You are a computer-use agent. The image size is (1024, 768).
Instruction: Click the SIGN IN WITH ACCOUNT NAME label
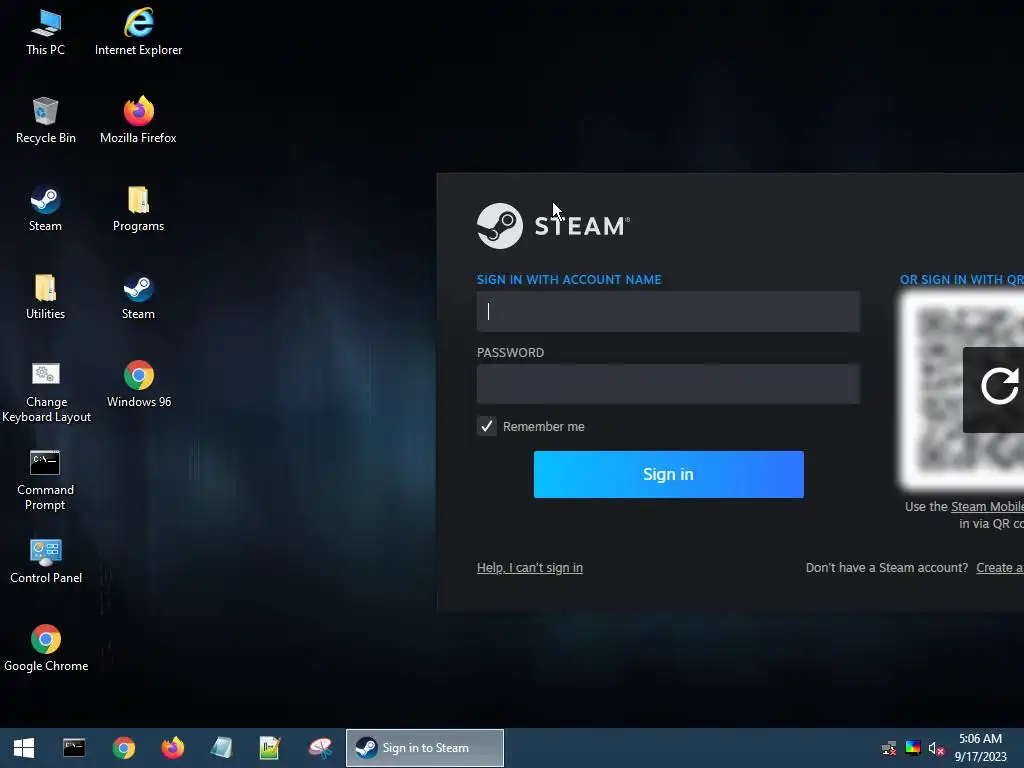569,280
